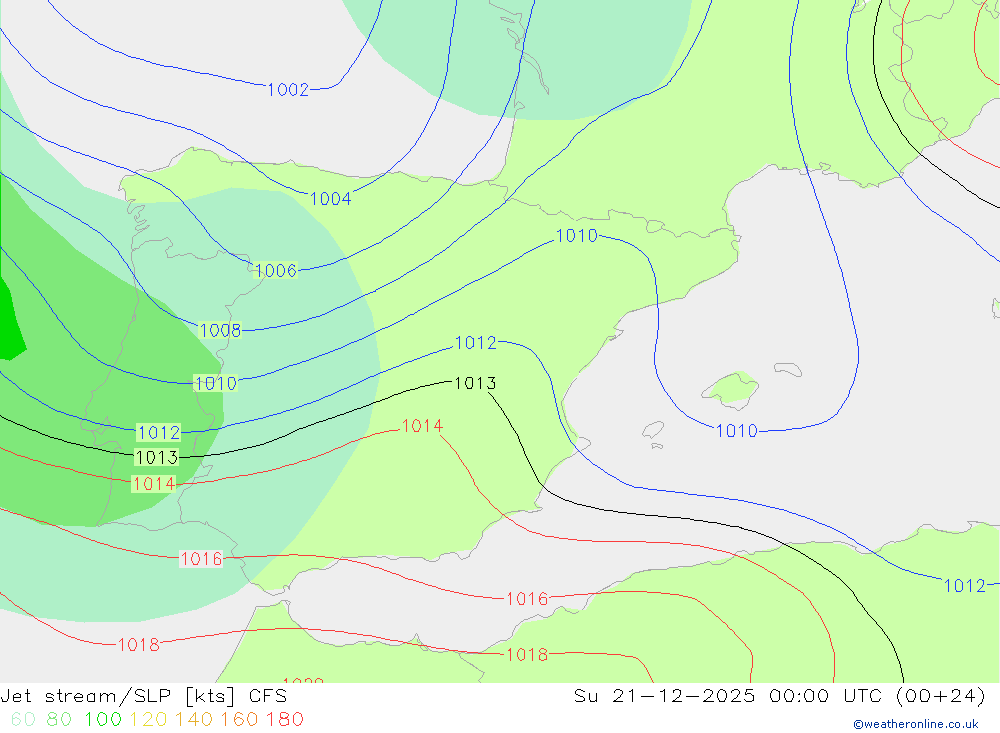Click the red 1014 label with green highlight

pyautogui.click(x=154, y=484)
